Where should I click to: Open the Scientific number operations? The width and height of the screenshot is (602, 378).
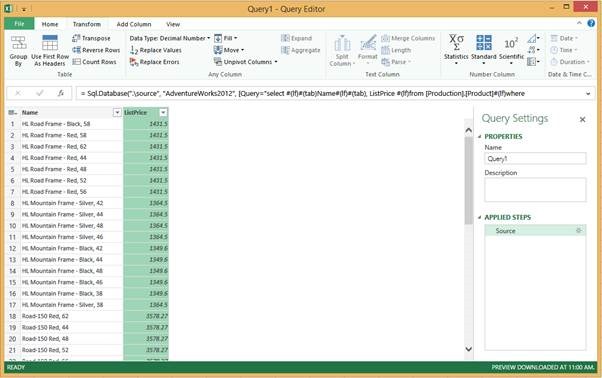pos(511,49)
